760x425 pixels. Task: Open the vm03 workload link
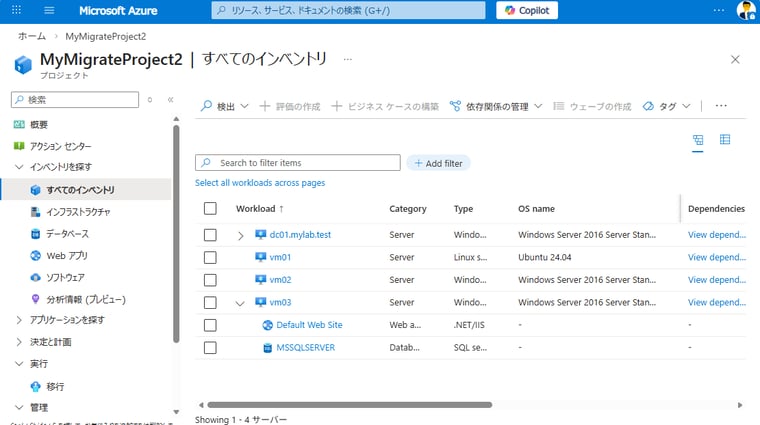(280, 302)
